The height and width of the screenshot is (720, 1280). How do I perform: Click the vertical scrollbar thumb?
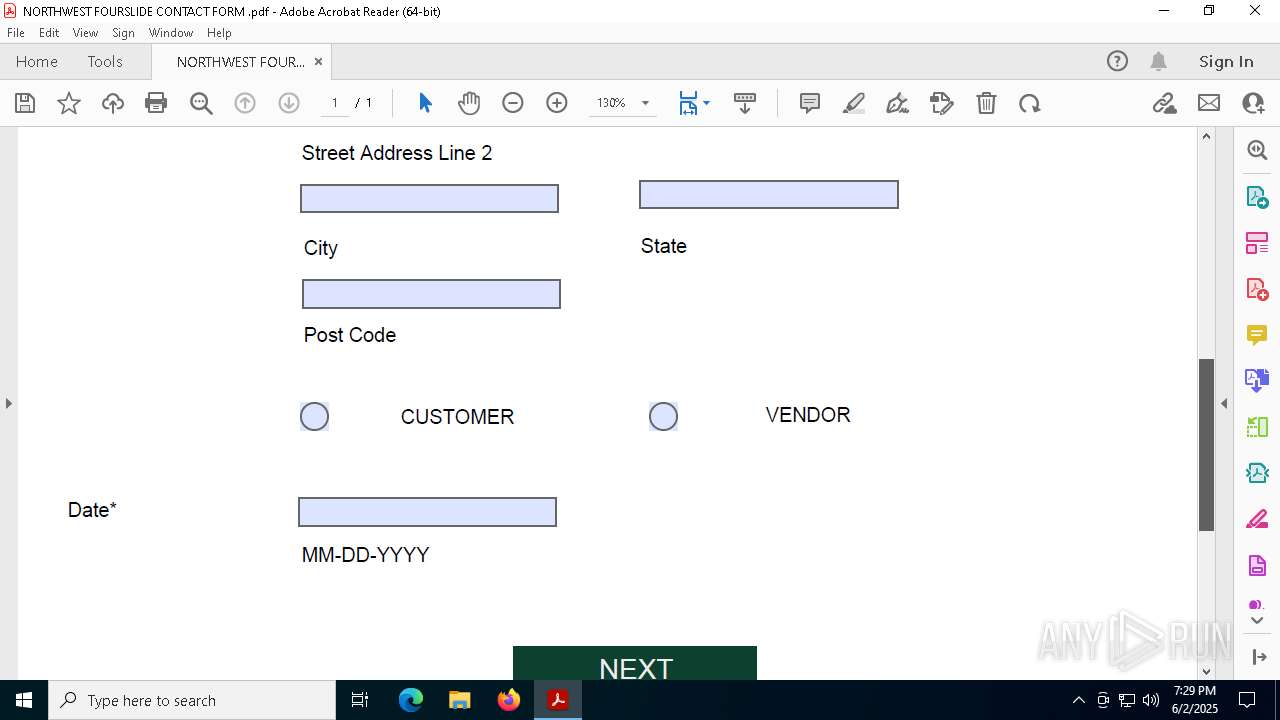tap(1206, 445)
